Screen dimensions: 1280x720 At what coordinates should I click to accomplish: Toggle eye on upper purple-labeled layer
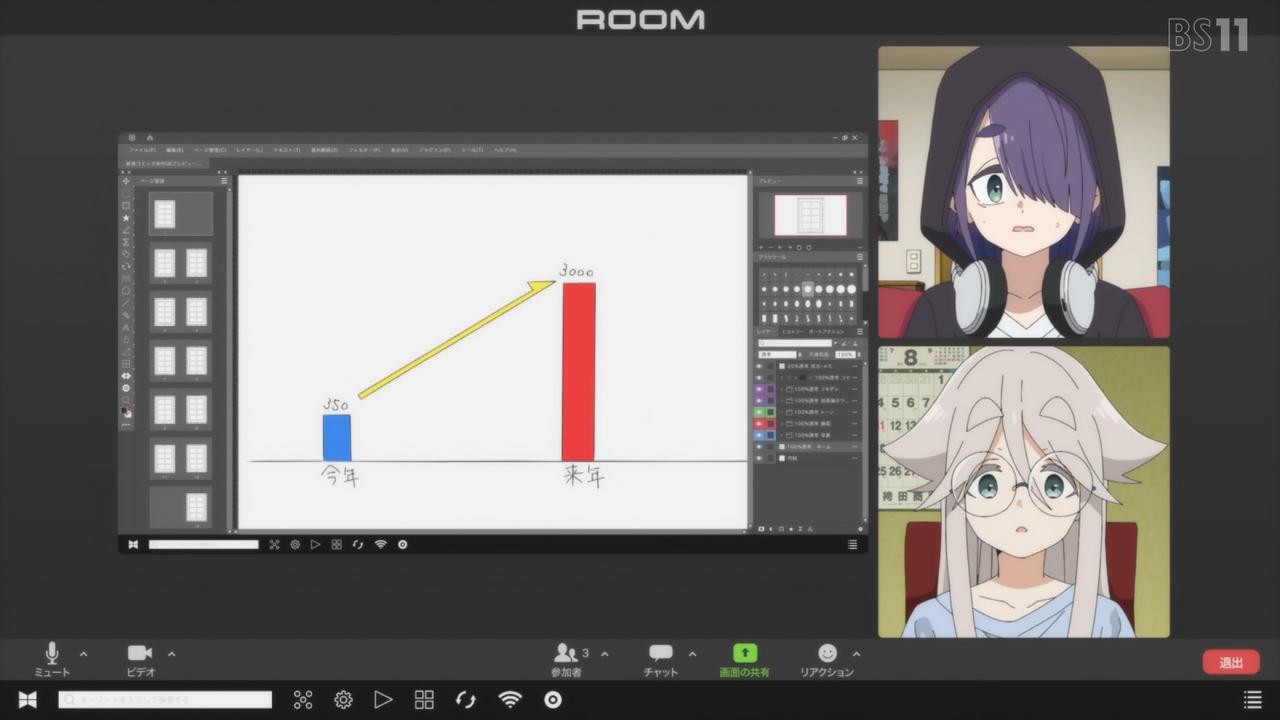(759, 389)
